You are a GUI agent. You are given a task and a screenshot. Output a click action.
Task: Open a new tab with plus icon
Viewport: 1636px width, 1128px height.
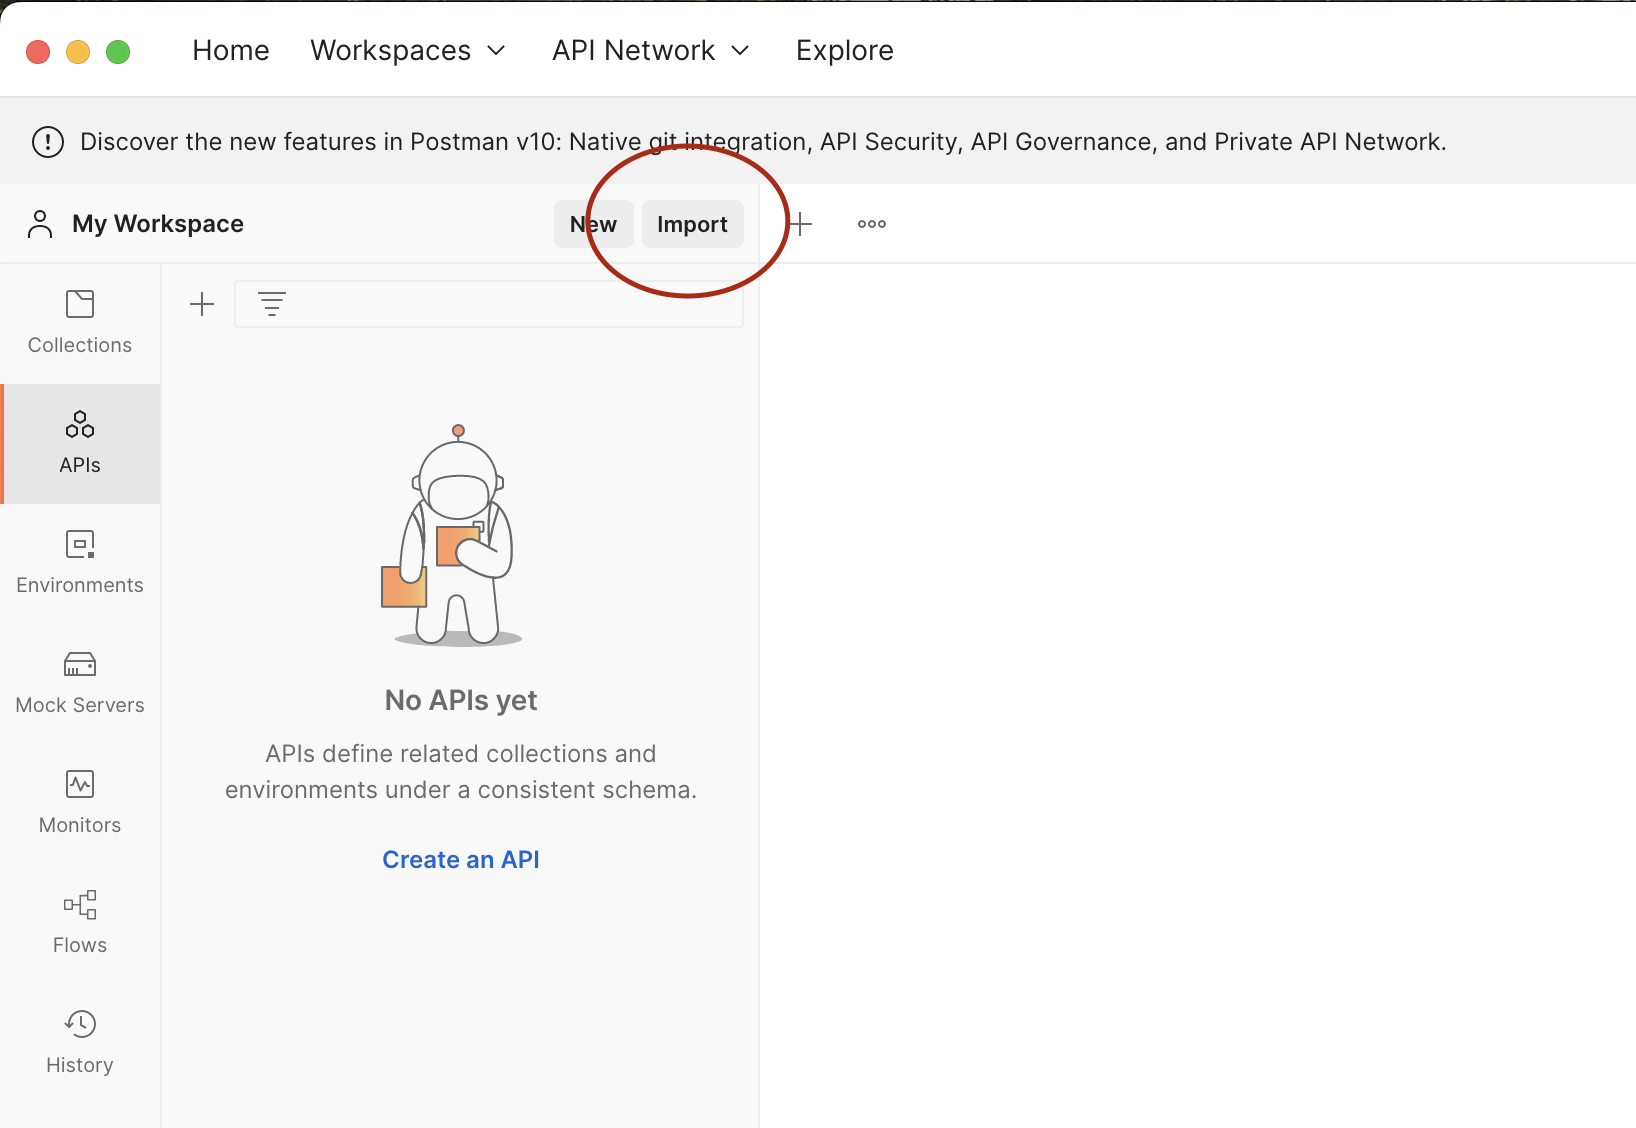click(800, 224)
